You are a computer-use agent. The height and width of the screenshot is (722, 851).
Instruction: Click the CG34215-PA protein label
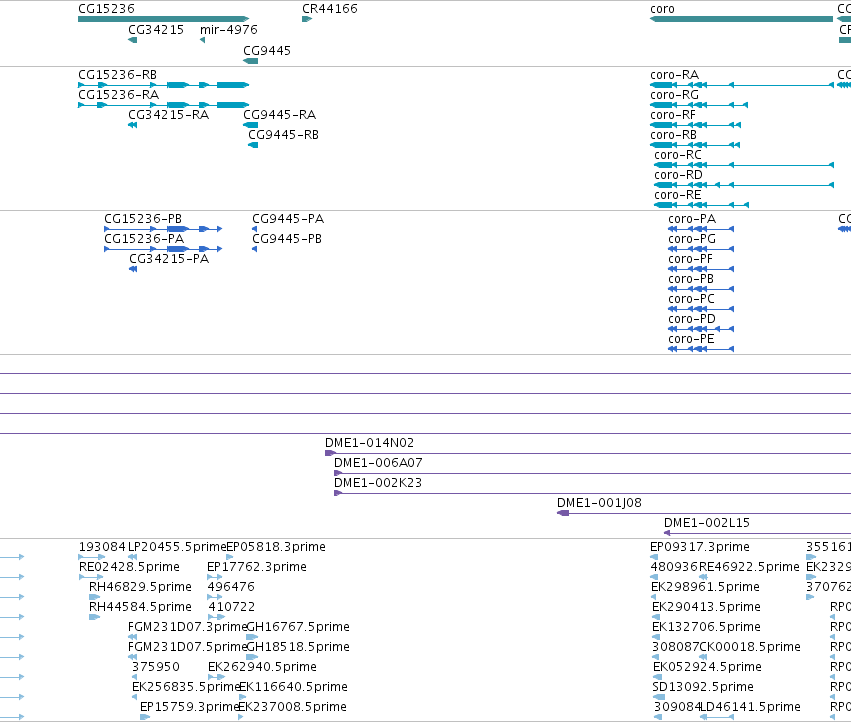pyautogui.click(x=169, y=259)
